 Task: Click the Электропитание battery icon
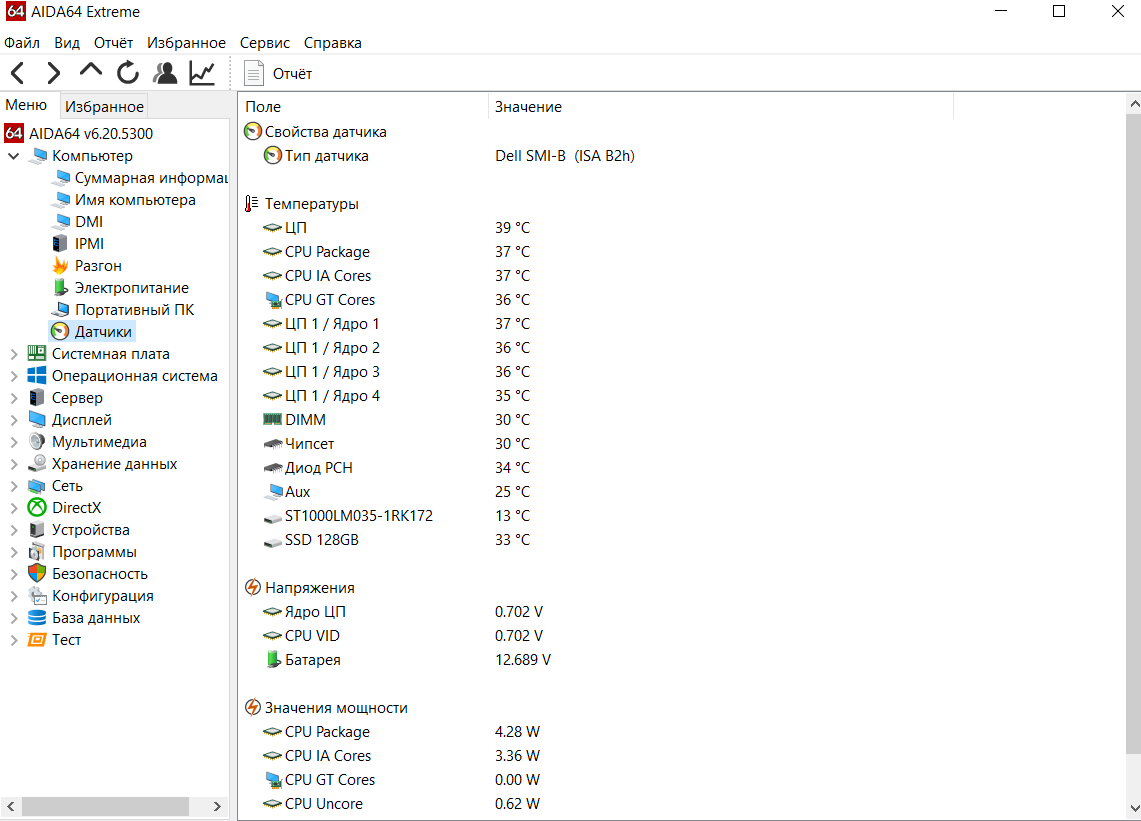click(x=60, y=287)
